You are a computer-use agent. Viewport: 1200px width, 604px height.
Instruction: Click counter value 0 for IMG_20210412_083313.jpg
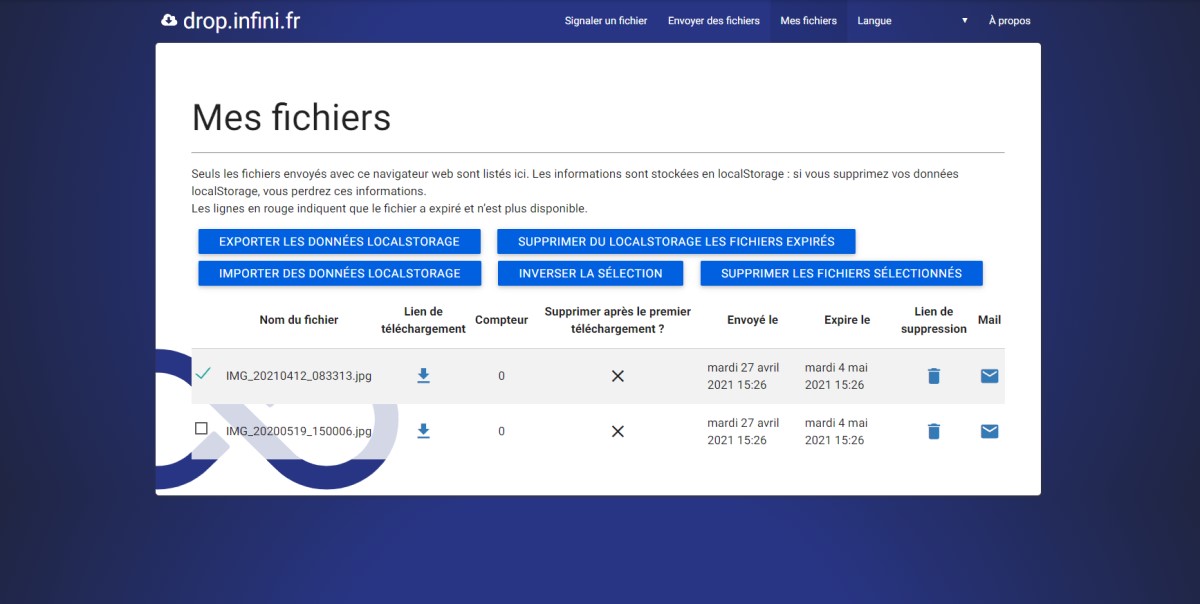(501, 376)
